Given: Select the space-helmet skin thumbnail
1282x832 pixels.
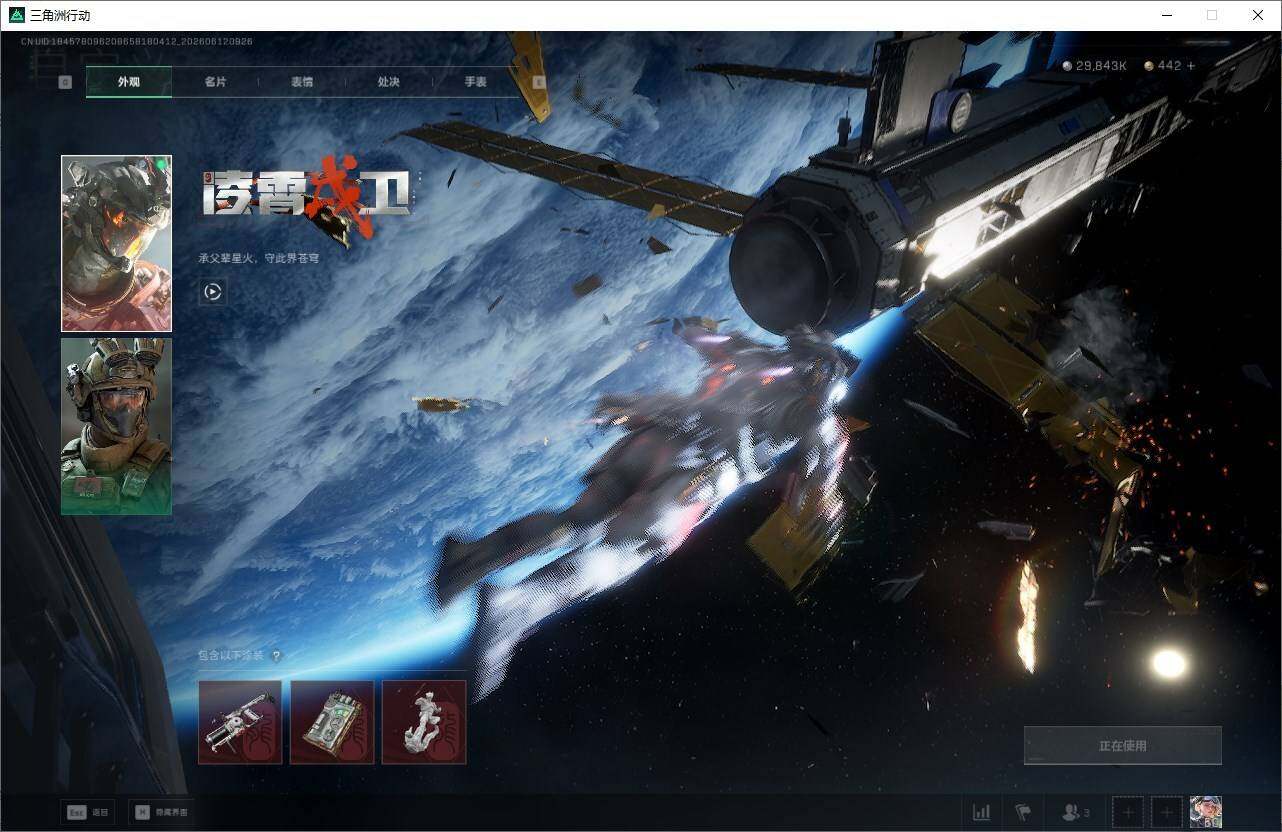Looking at the screenshot, I should click(116, 243).
